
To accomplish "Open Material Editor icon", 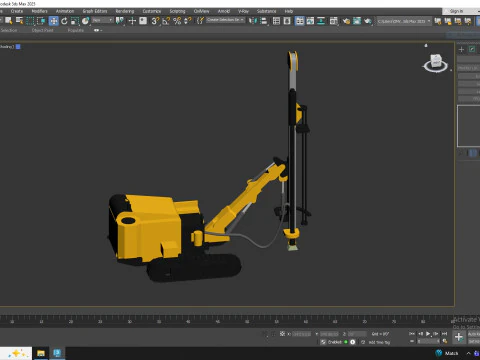I will coord(334,21).
